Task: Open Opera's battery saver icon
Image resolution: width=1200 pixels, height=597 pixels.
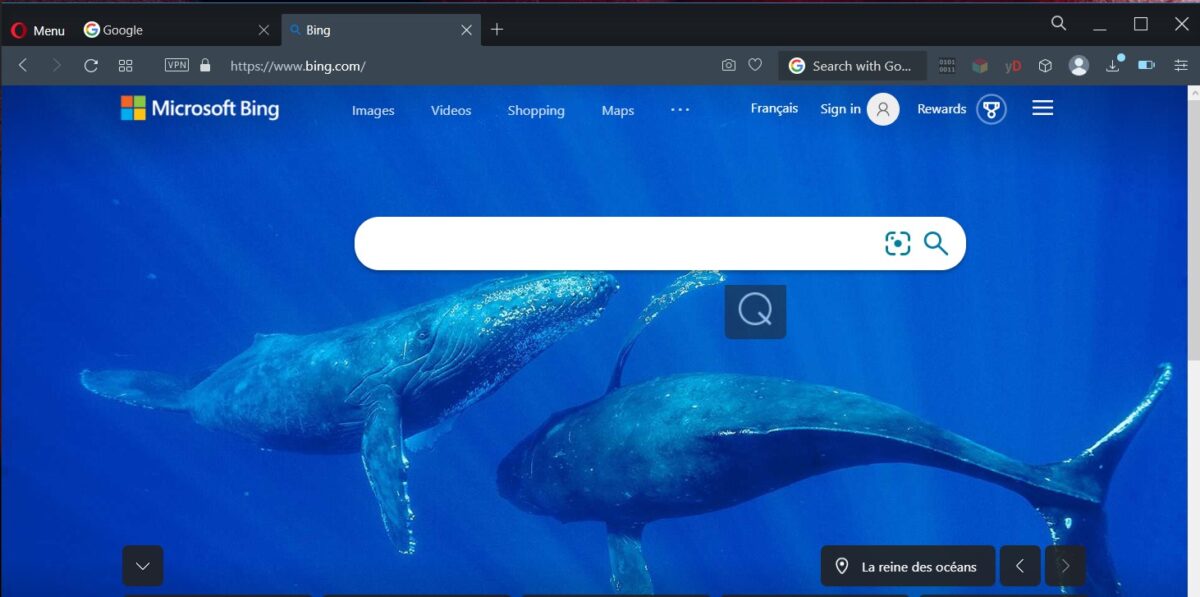Action: 1146,64
